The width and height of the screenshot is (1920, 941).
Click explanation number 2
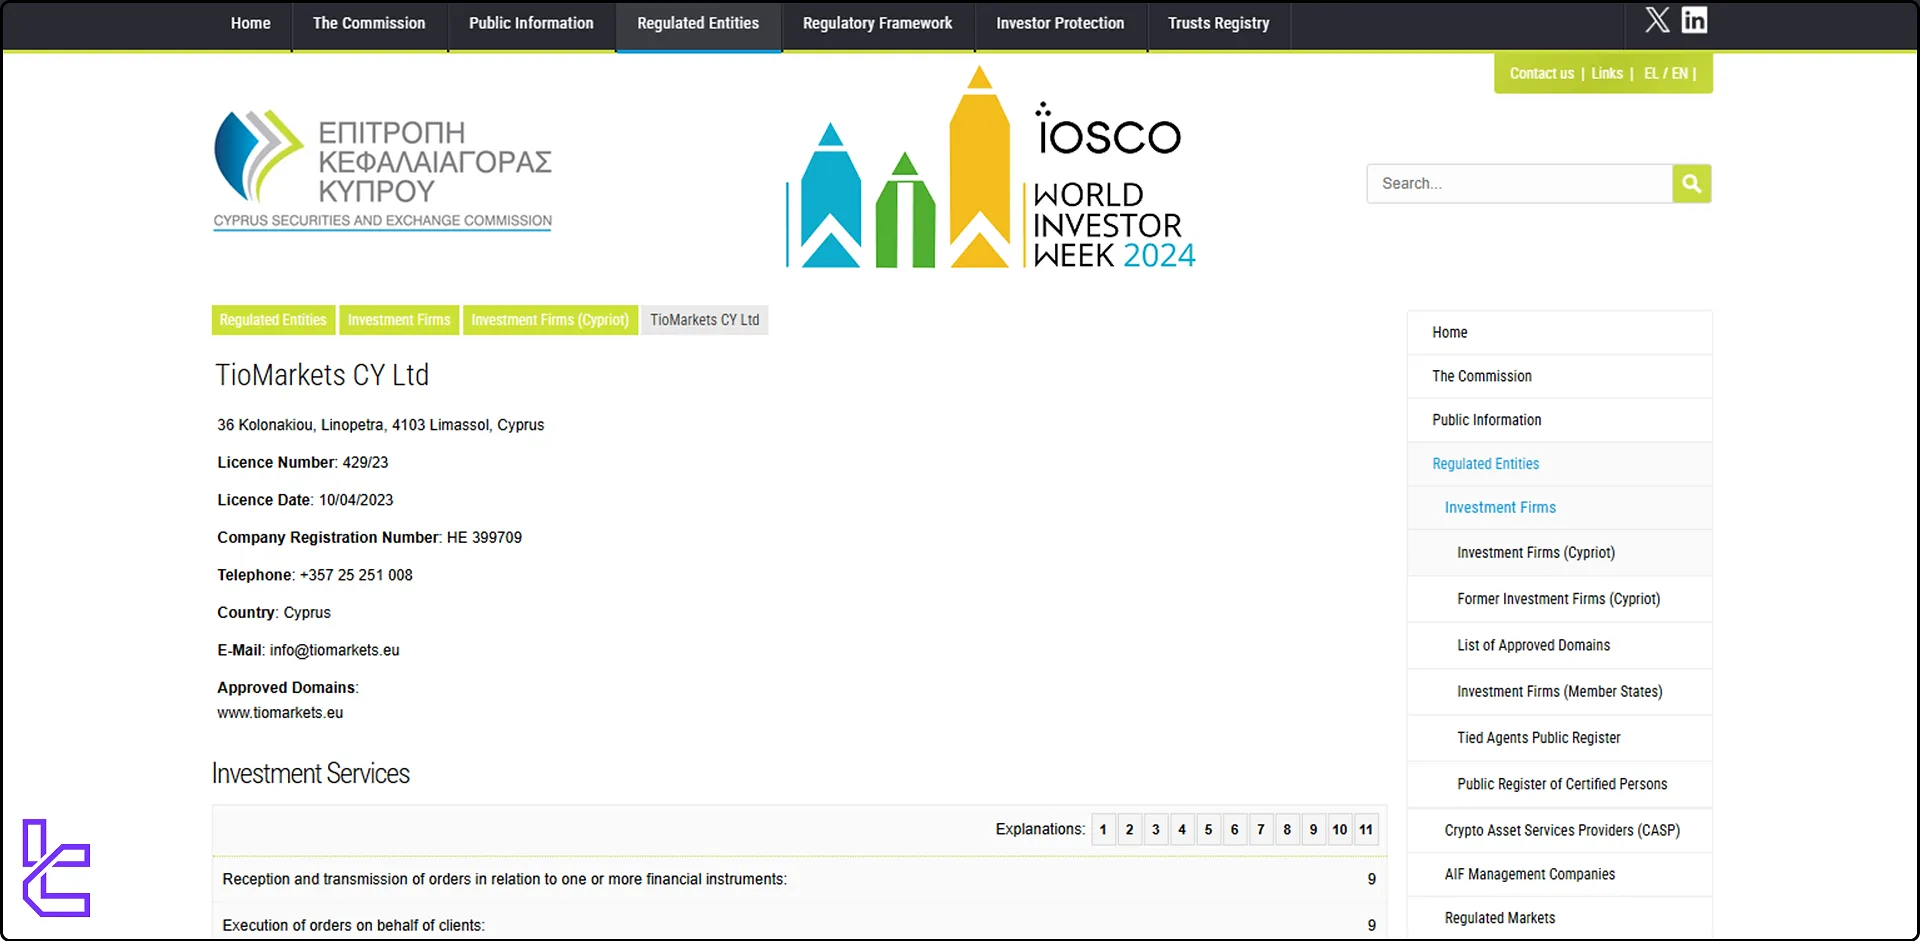point(1130,830)
